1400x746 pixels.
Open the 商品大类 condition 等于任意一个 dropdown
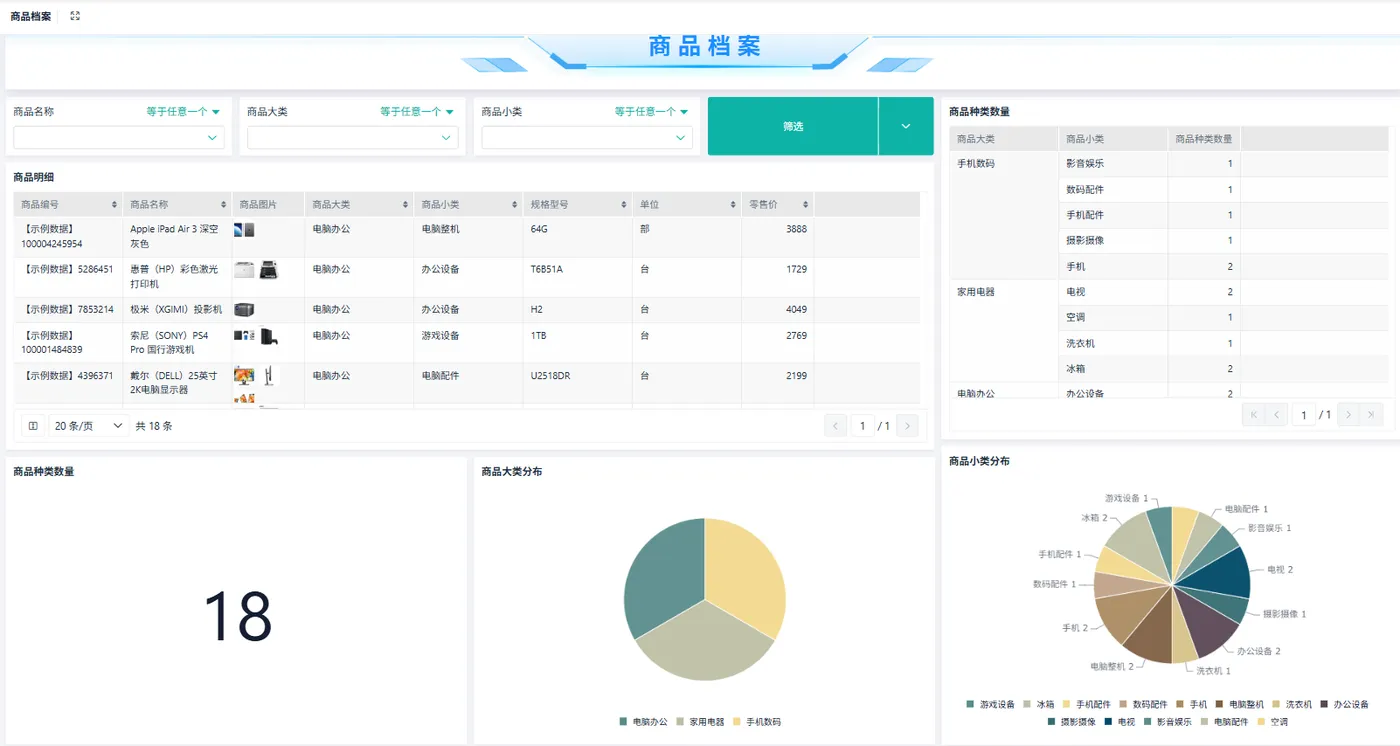[x=417, y=112]
